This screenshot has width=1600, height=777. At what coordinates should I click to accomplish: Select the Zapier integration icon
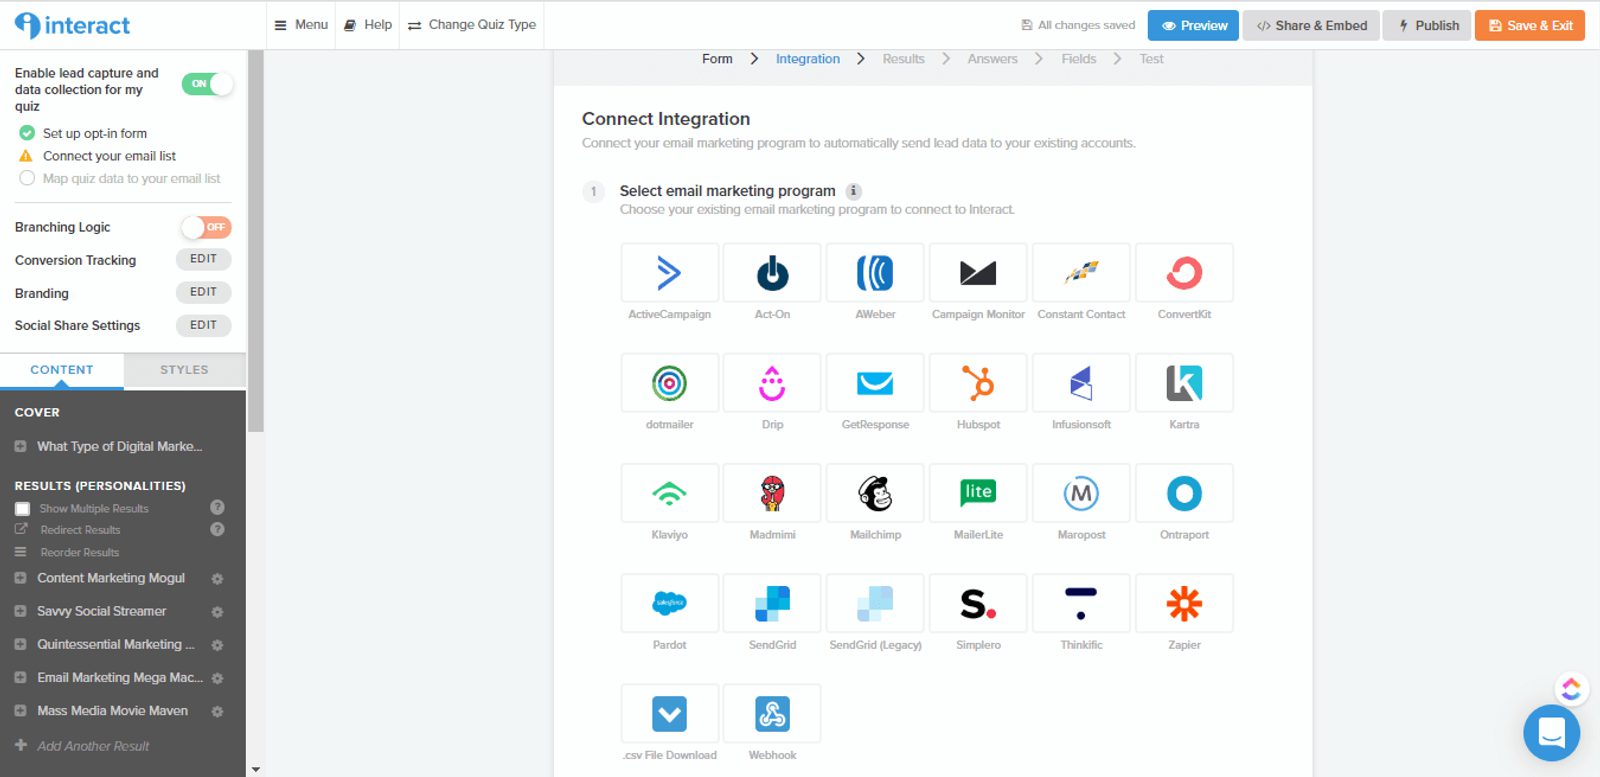(x=1184, y=603)
